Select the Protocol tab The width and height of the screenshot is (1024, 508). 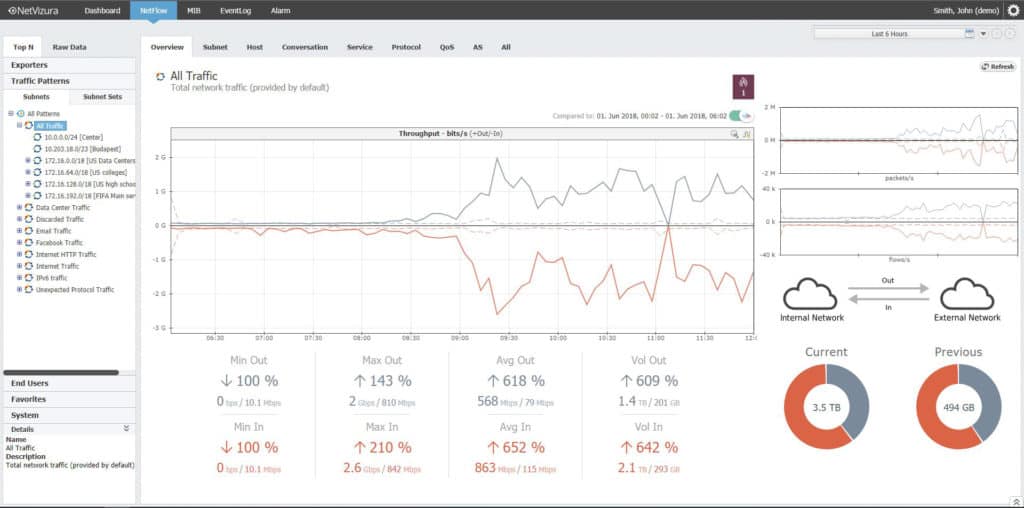pos(406,47)
